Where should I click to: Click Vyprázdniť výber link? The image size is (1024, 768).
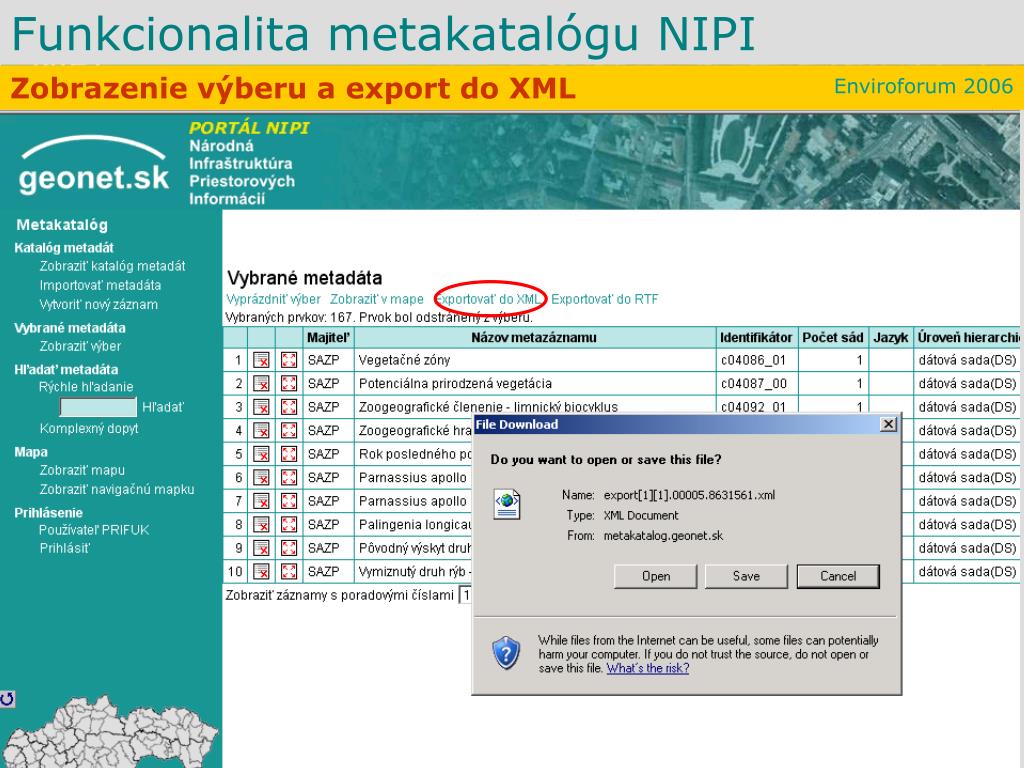click(x=273, y=299)
